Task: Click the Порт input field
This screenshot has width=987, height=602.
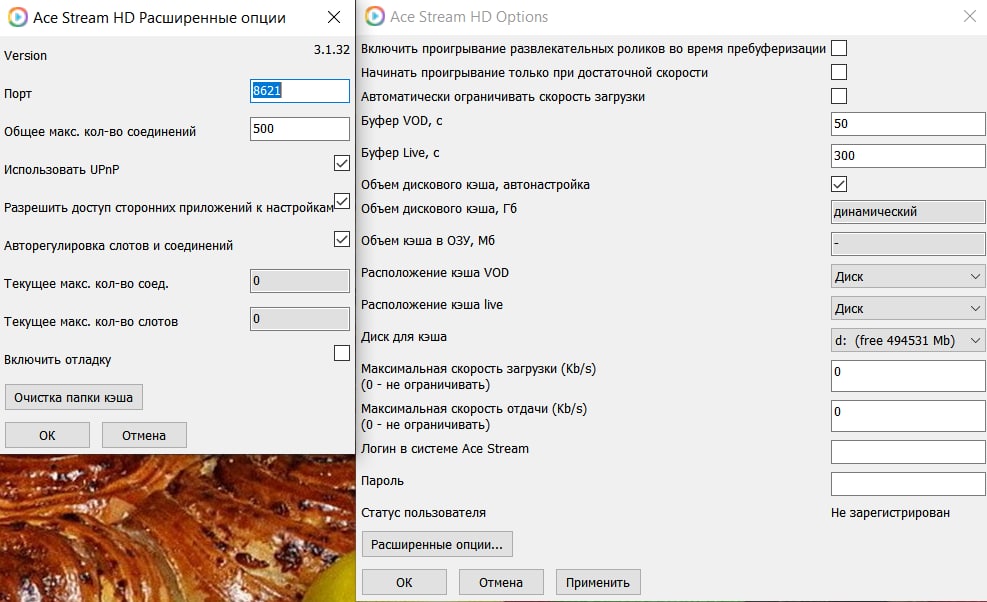Action: pos(300,91)
